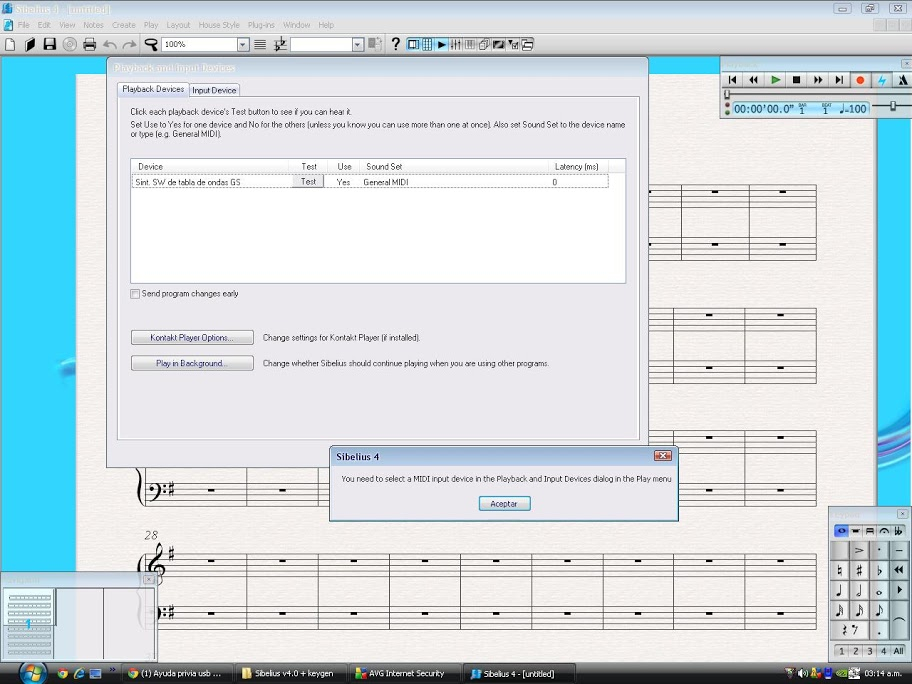
Task: Enable Send program changes early checkbox
Action: click(x=136, y=294)
